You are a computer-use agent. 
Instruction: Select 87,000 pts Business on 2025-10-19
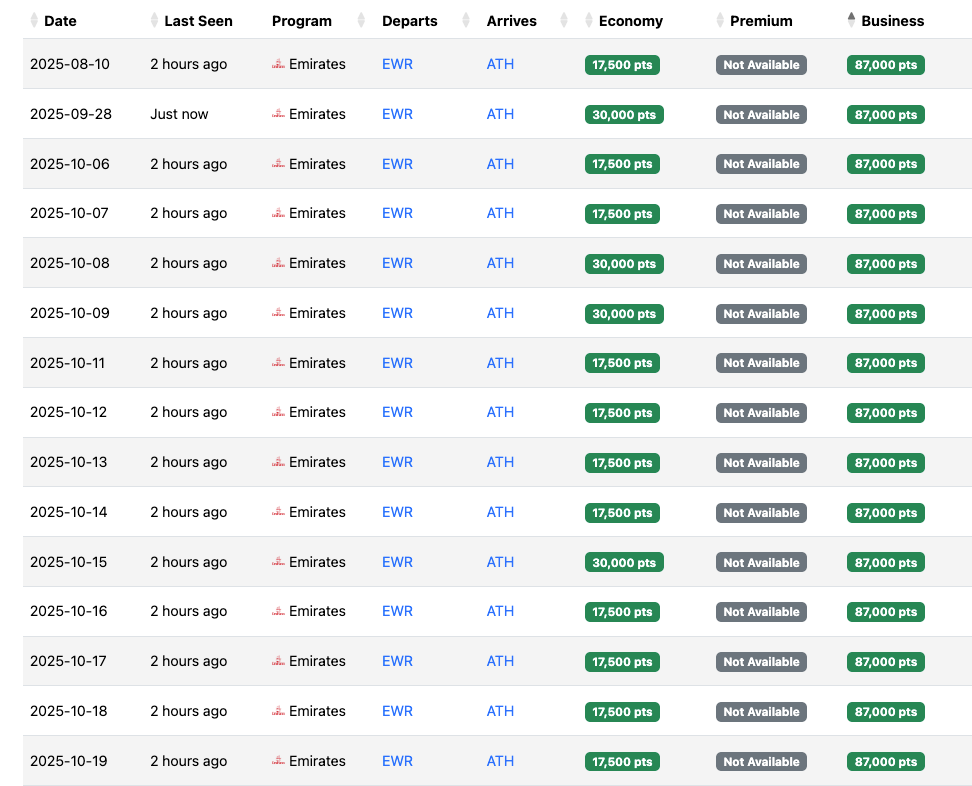pyautogui.click(x=886, y=761)
